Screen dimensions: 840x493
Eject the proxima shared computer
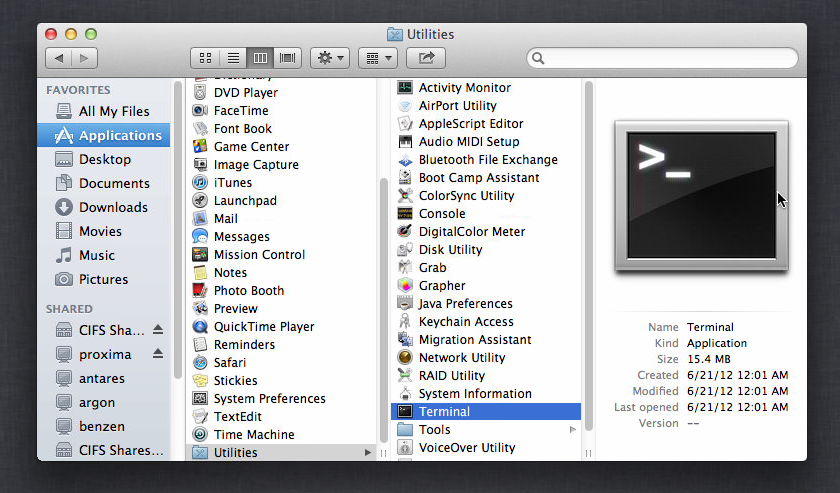tap(158, 354)
